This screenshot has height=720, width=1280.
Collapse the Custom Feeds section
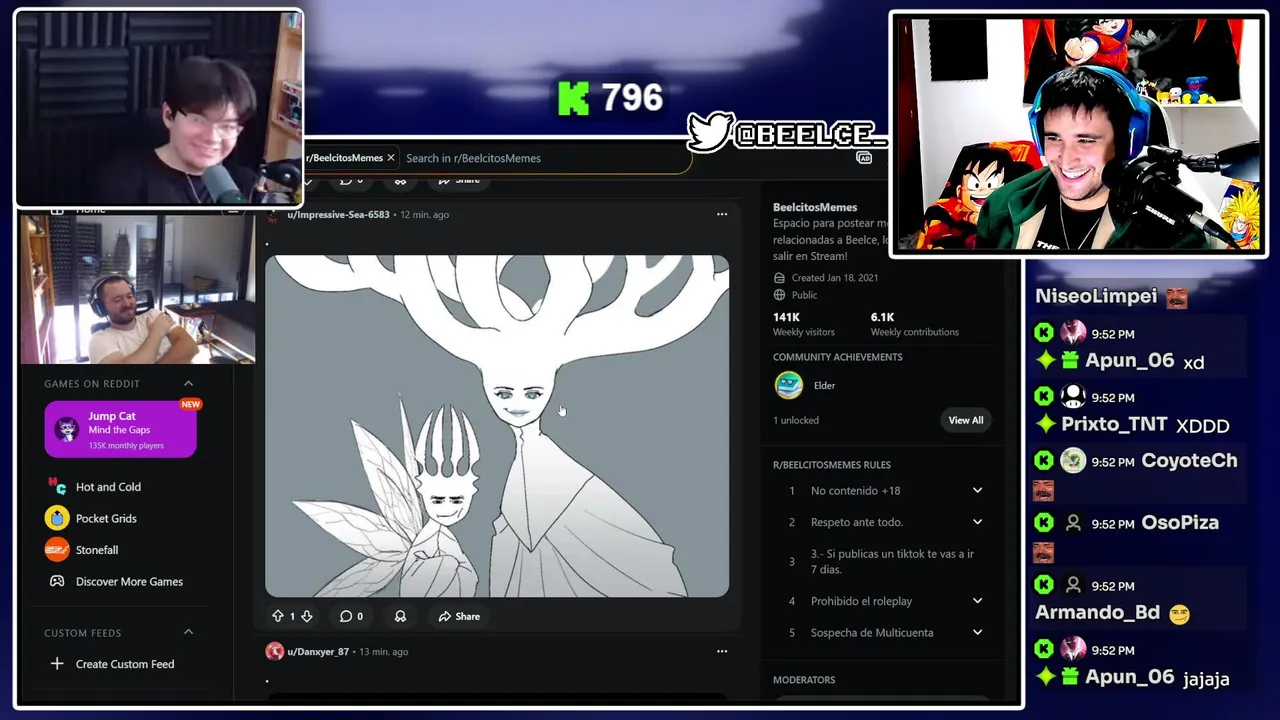coord(188,633)
